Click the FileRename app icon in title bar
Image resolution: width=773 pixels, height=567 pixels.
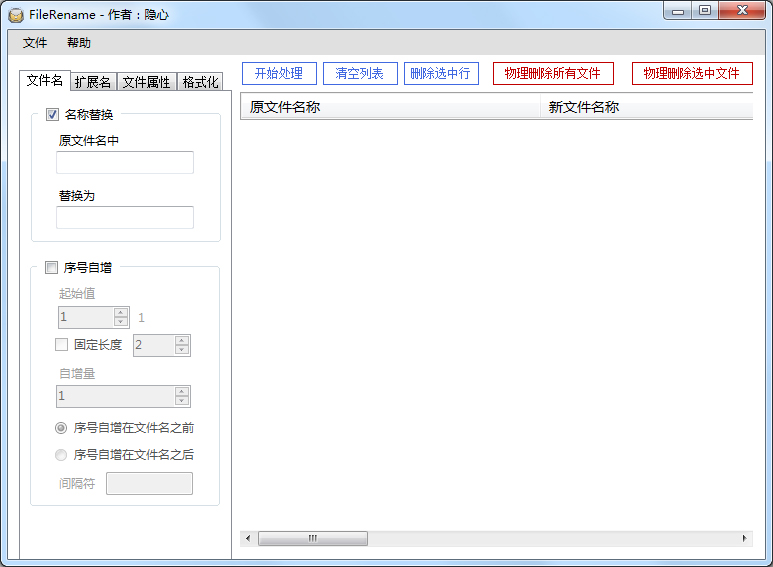tap(16, 15)
